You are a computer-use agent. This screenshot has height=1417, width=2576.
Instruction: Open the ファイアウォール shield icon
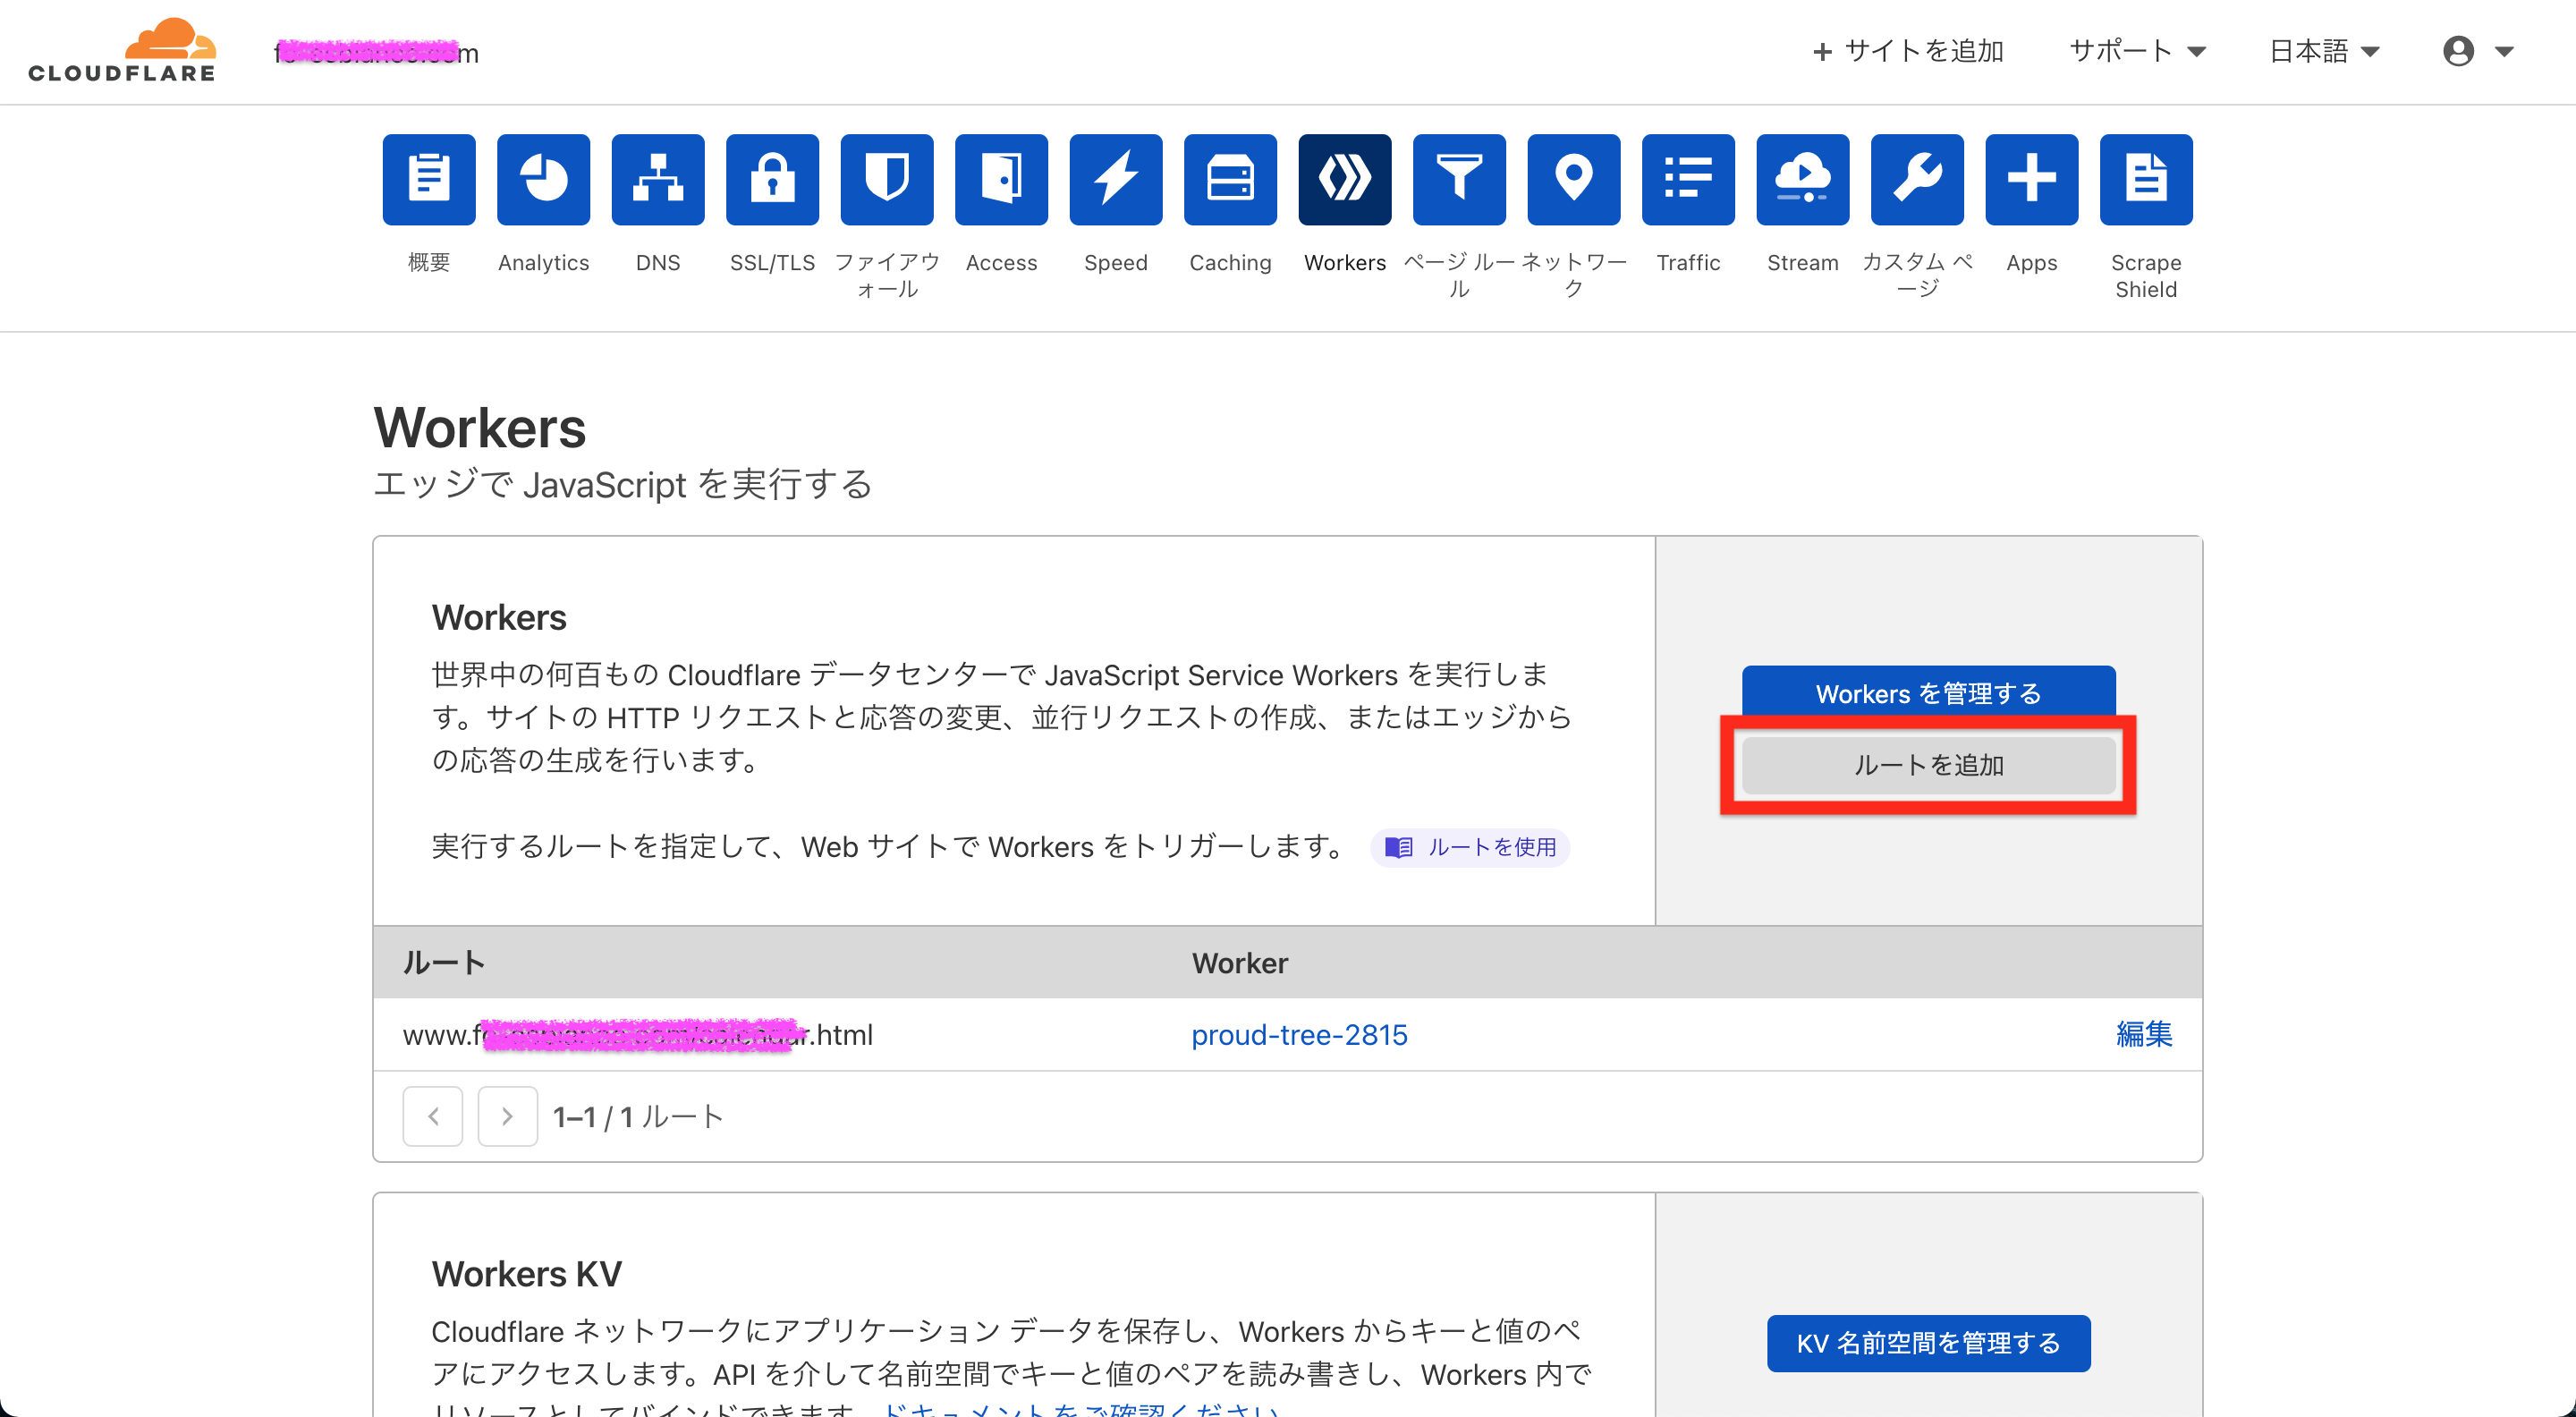[x=886, y=180]
